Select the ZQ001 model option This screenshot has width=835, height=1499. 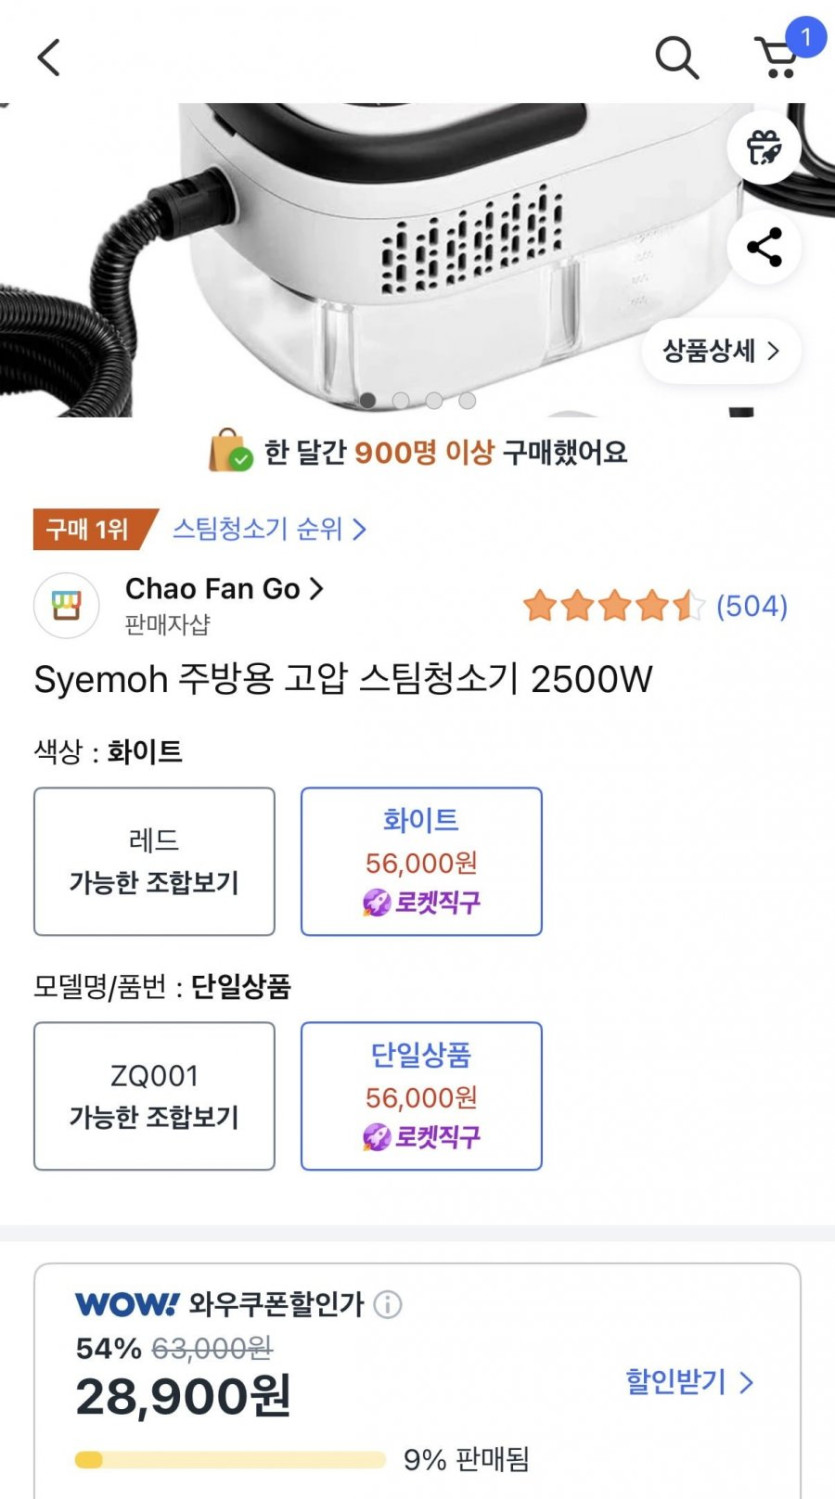[x=154, y=1096]
